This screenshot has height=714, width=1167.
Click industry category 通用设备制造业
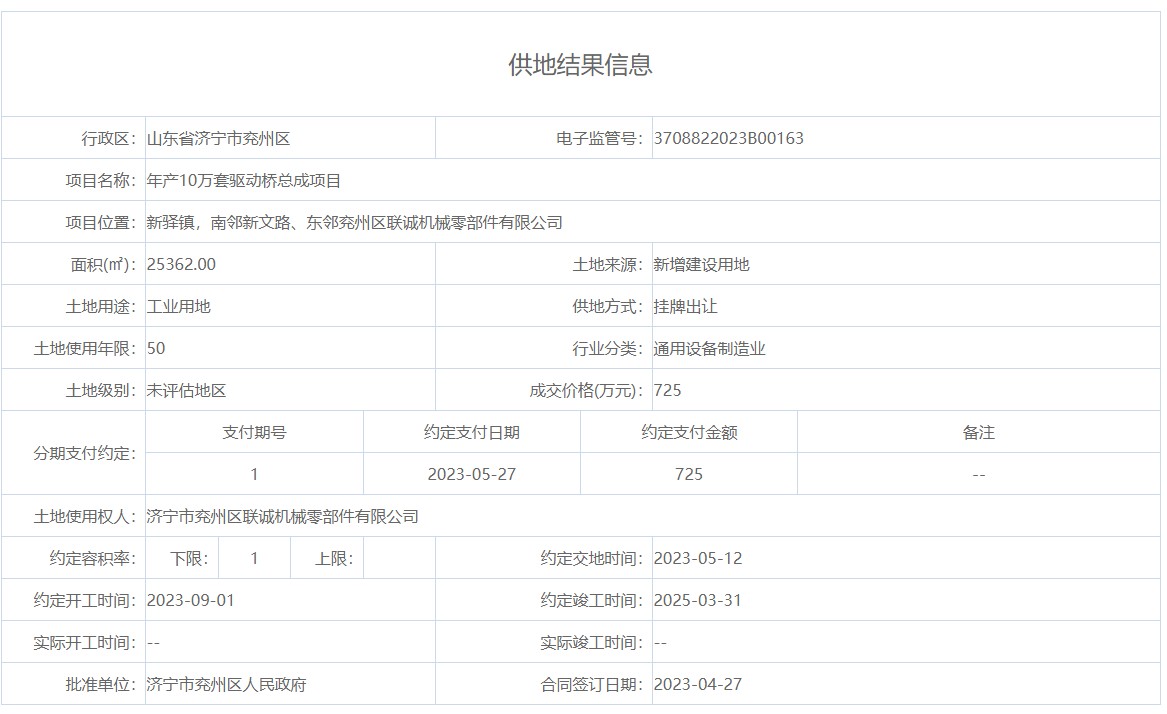709,349
